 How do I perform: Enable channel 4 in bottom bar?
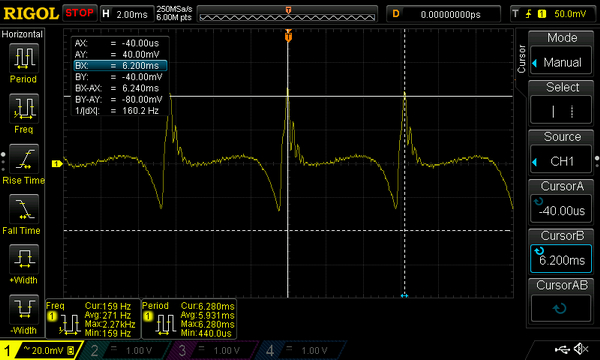coord(300,350)
